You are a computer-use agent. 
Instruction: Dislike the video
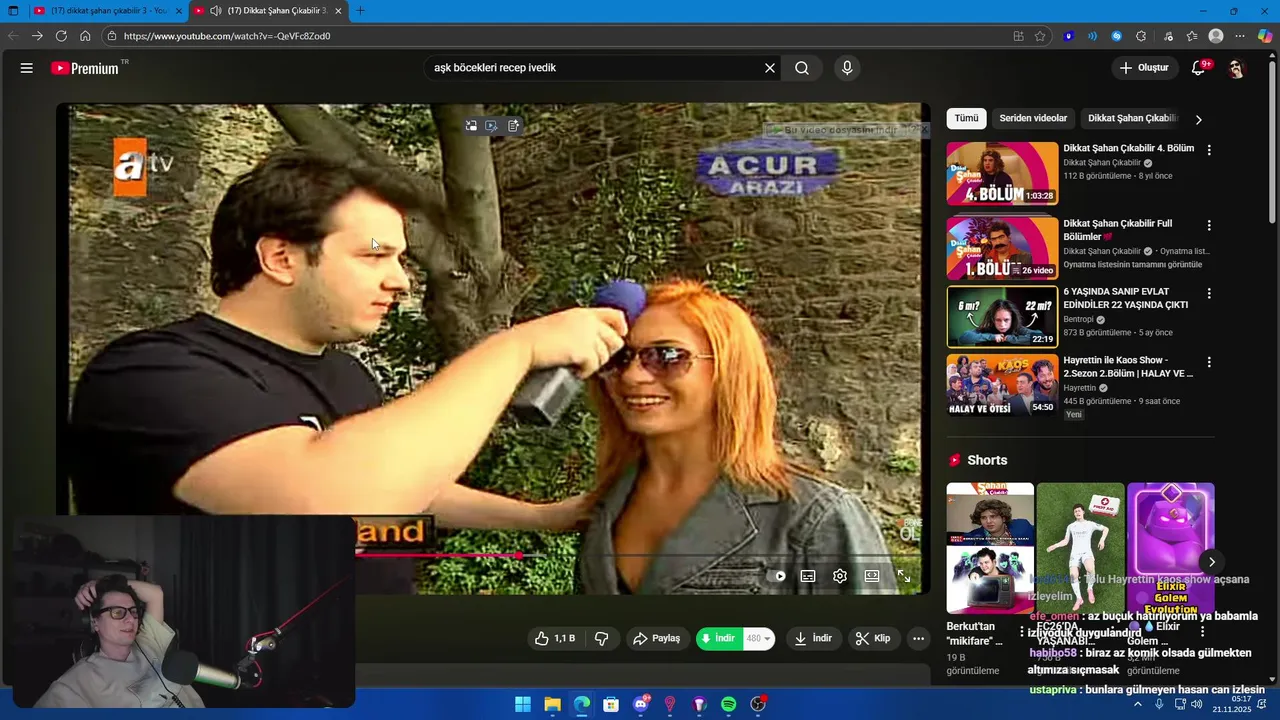click(x=602, y=638)
